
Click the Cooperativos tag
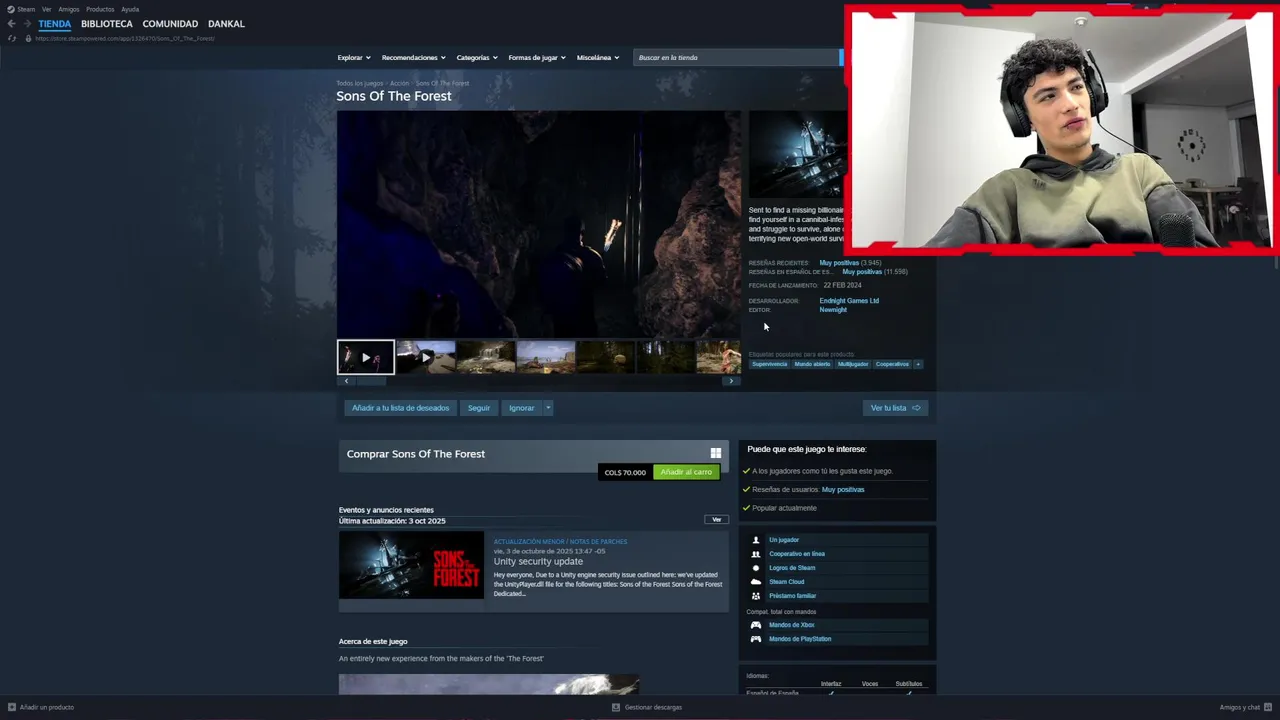tap(892, 364)
